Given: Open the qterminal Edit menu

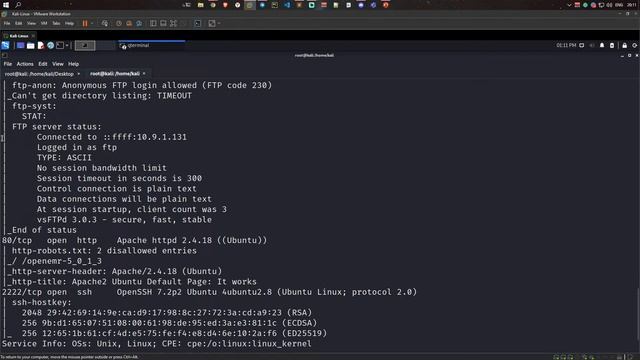Looking at the screenshot, I should coord(43,64).
